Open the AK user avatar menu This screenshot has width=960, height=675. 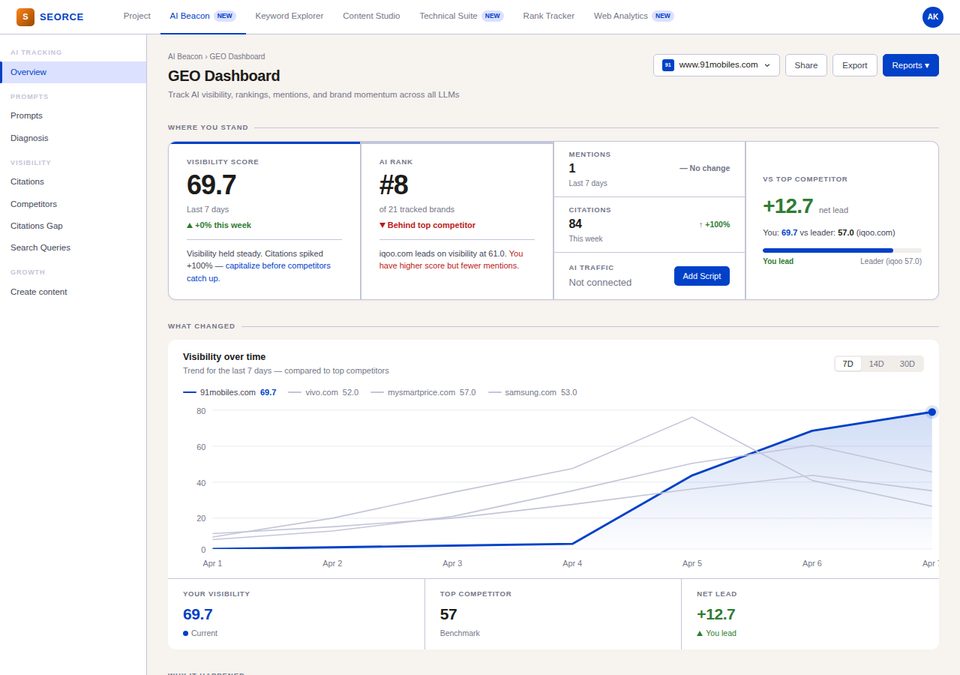[932, 17]
